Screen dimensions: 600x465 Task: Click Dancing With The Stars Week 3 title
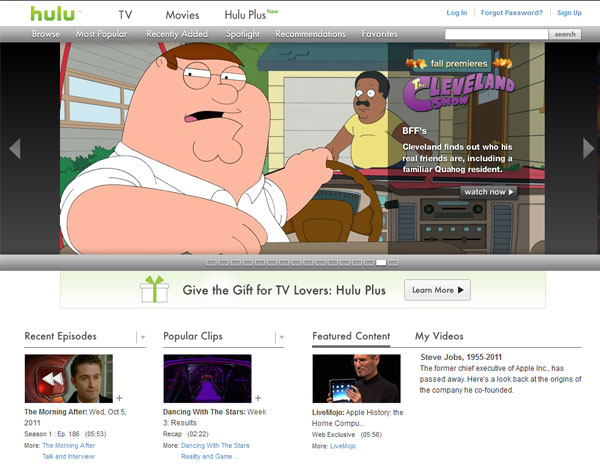[214, 417]
